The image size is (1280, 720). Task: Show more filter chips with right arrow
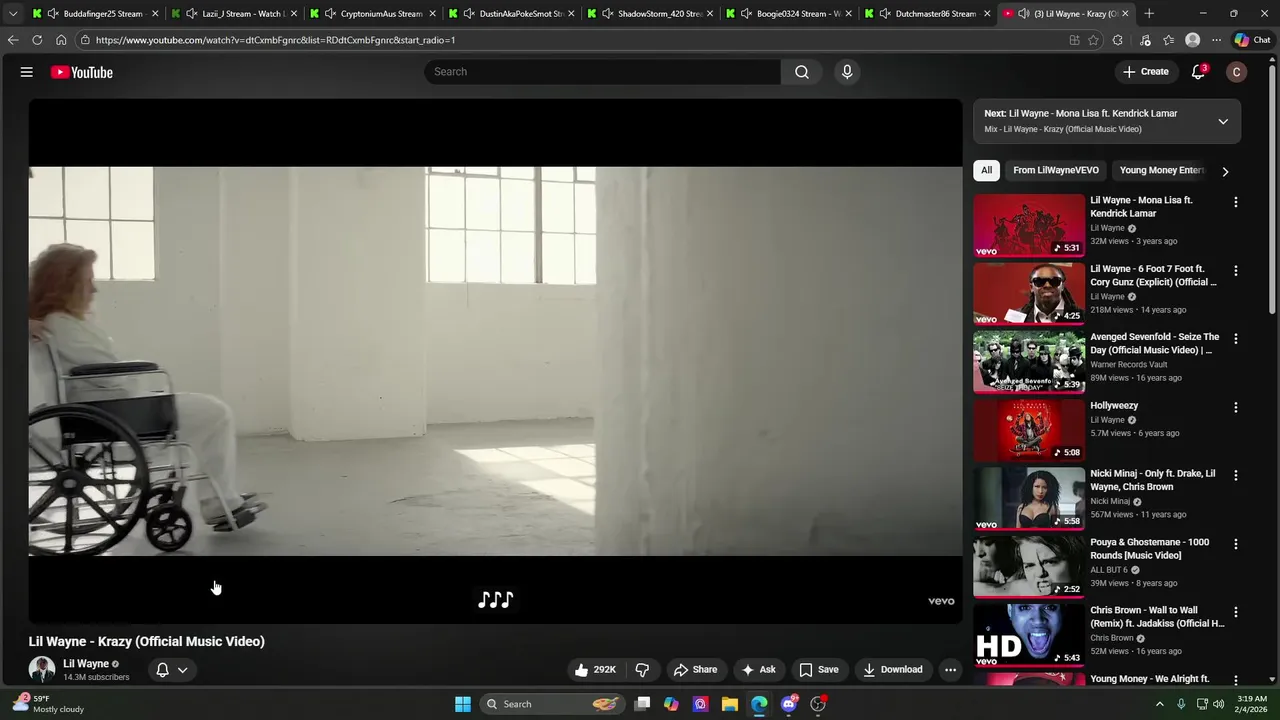pyautogui.click(x=1225, y=171)
